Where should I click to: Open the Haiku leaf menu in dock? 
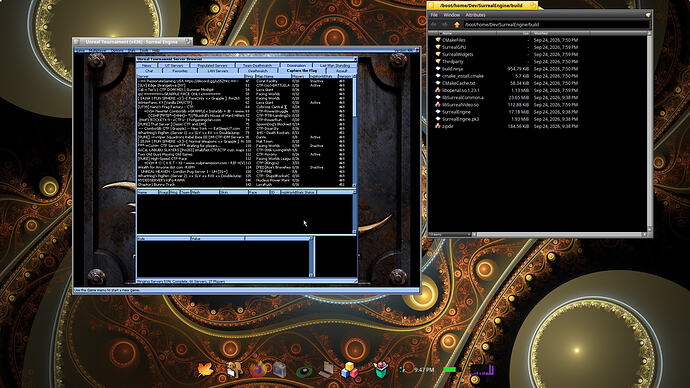[x=206, y=370]
